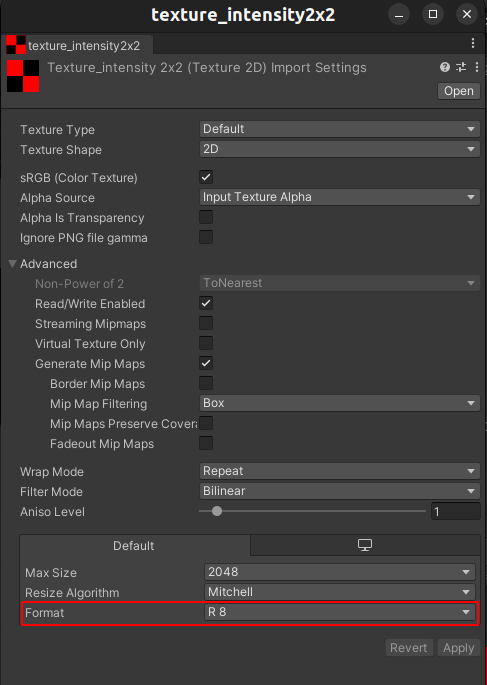Viewport: 487px width, 685px height.
Task: Click the large red-black texture thumbnail
Action: pyautogui.click(x=23, y=76)
